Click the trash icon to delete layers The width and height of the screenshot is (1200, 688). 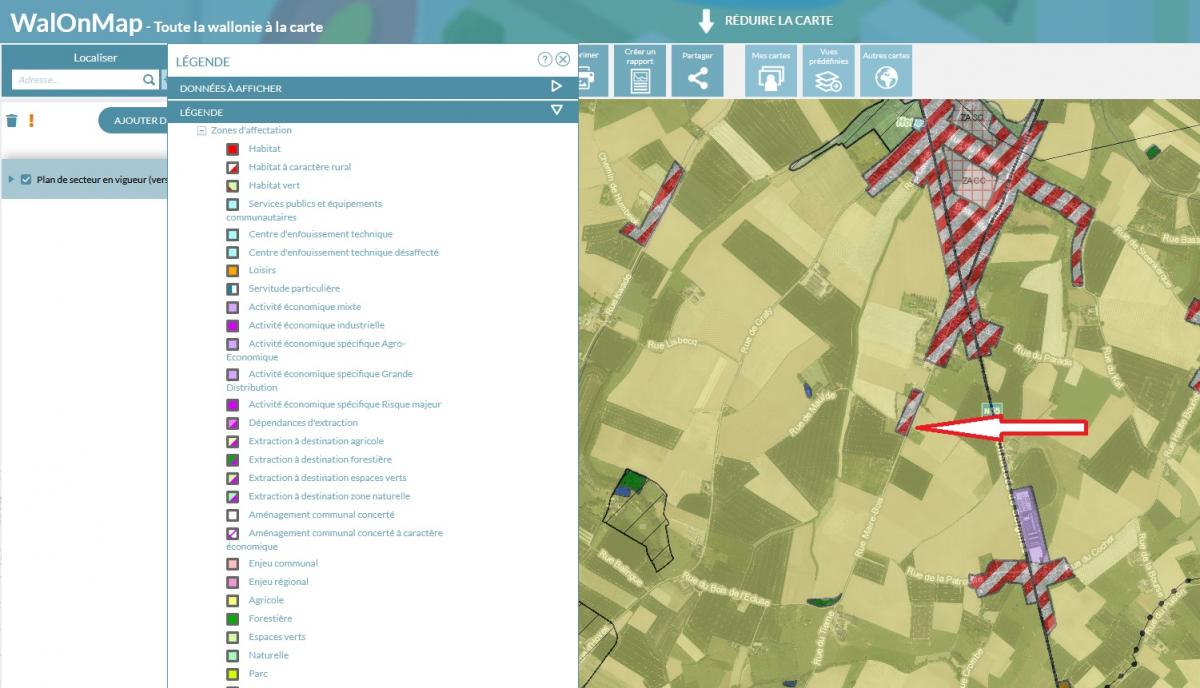[12, 121]
